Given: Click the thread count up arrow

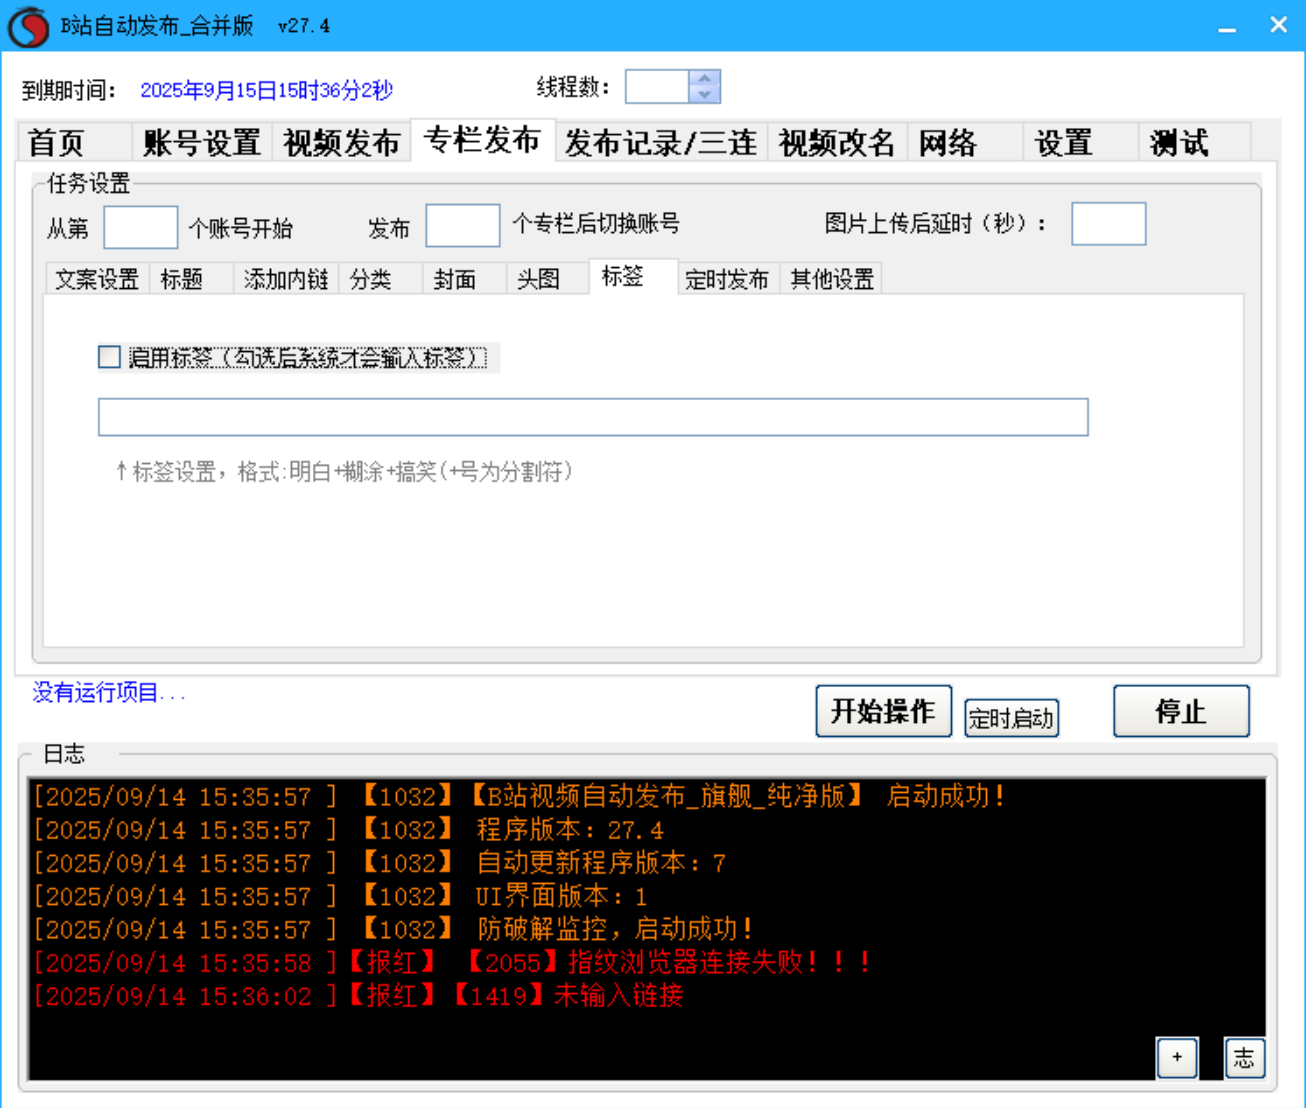Looking at the screenshot, I should coord(703,80).
